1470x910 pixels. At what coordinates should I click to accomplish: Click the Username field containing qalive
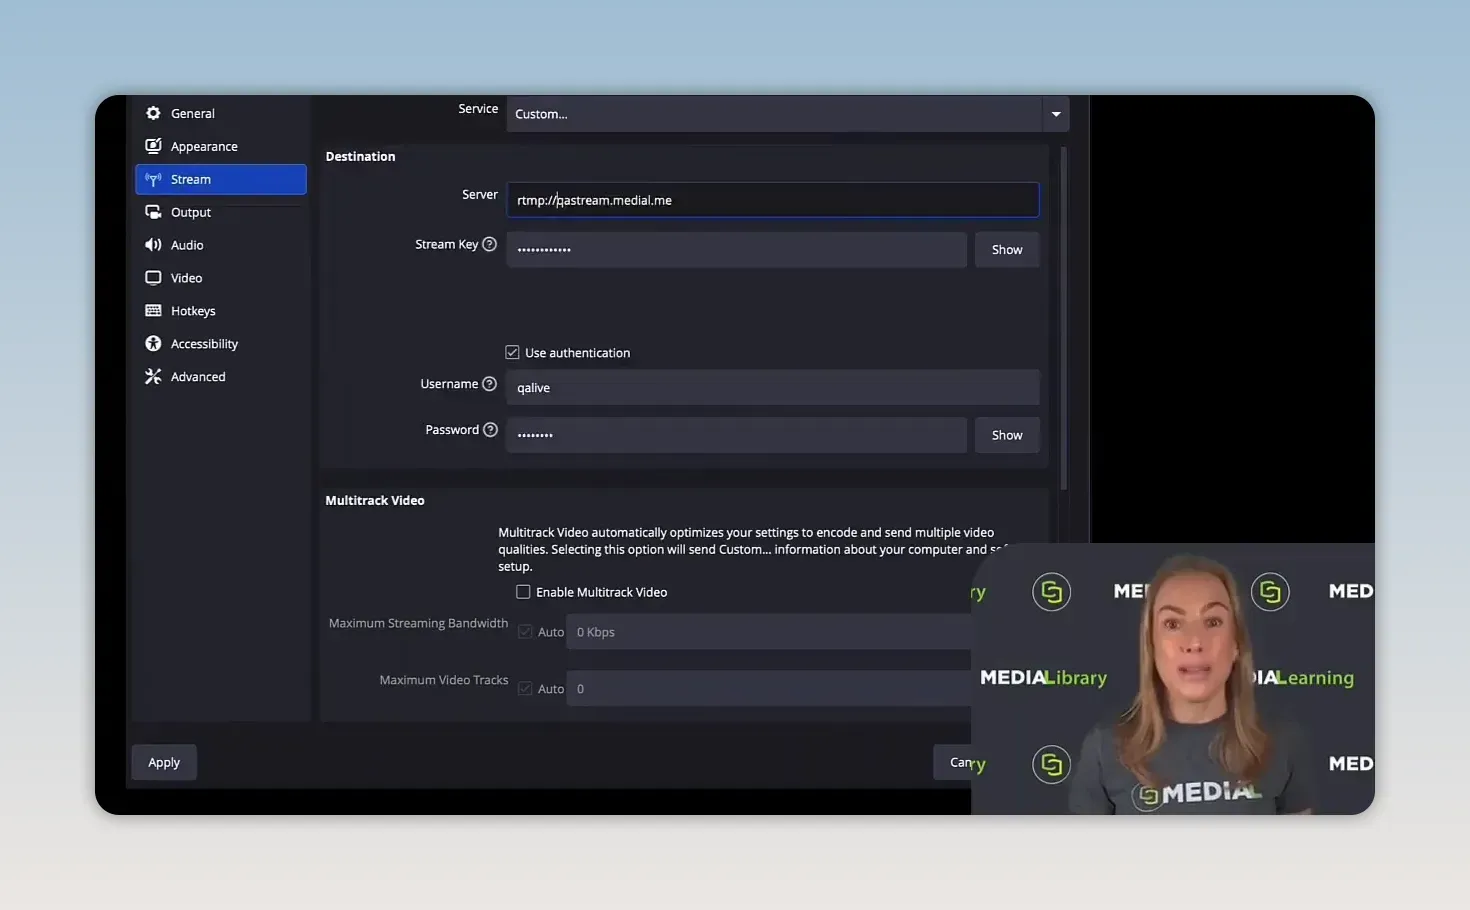(x=773, y=388)
